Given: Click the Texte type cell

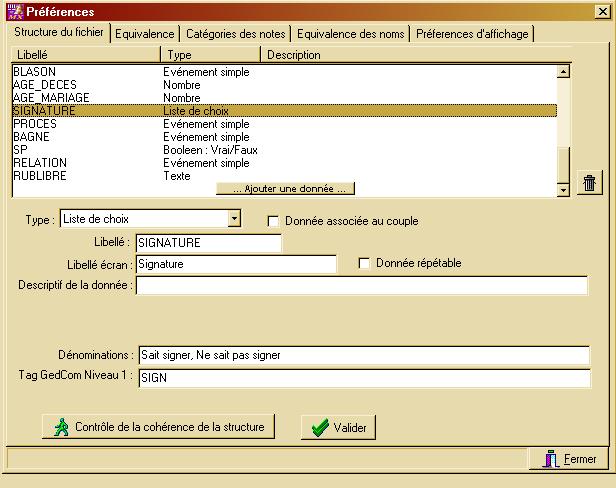Looking at the screenshot, I should pos(177,176).
